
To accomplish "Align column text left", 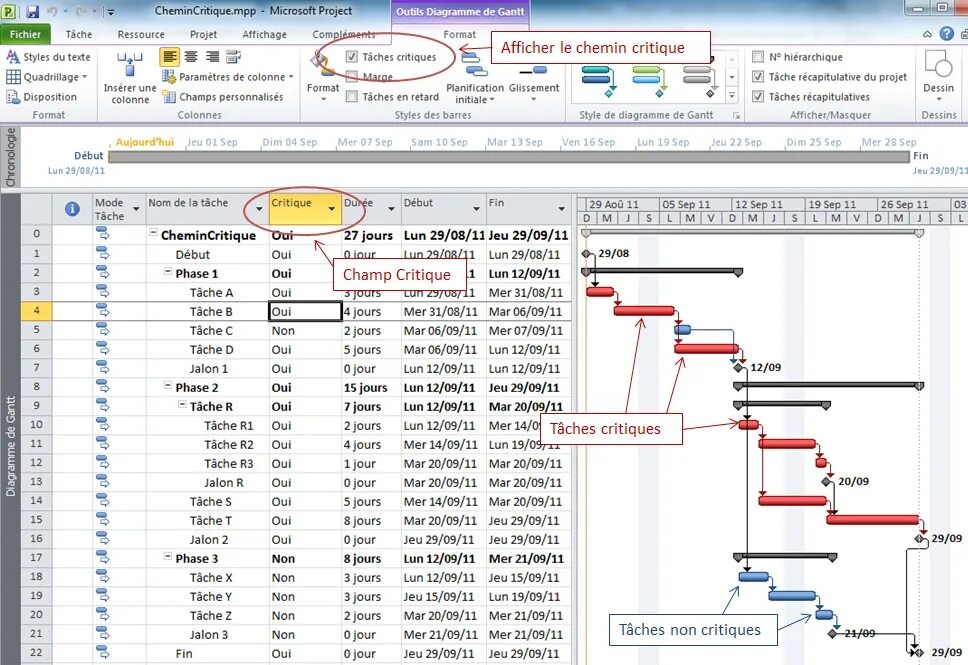I will pyautogui.click(x=170, y=57).
